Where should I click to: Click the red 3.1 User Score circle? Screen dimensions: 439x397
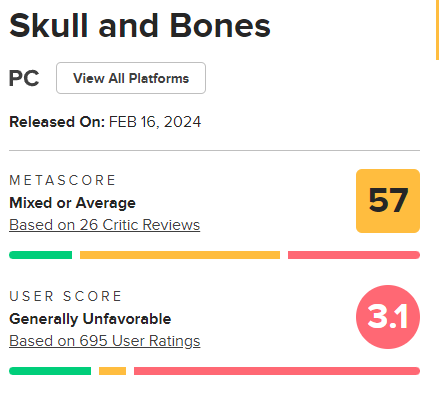388,317
